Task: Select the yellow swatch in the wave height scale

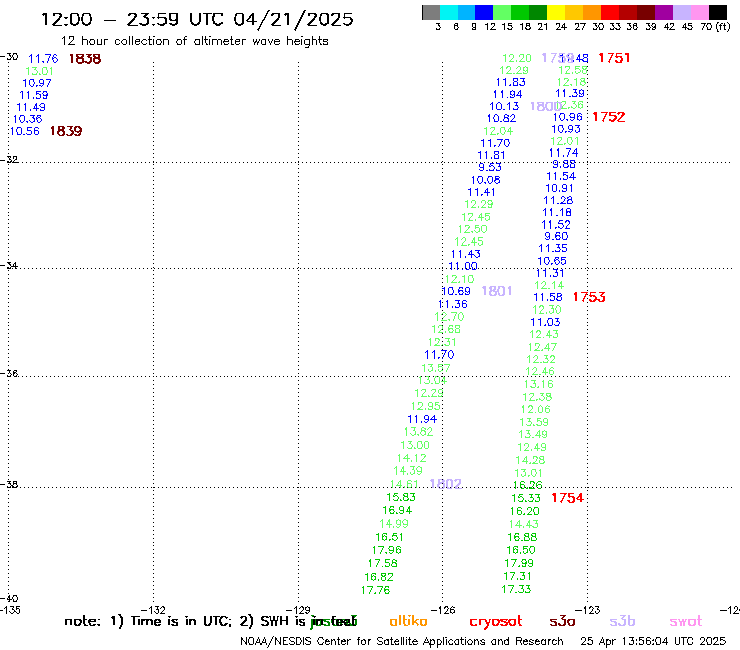Action: (x=556, y=12)
